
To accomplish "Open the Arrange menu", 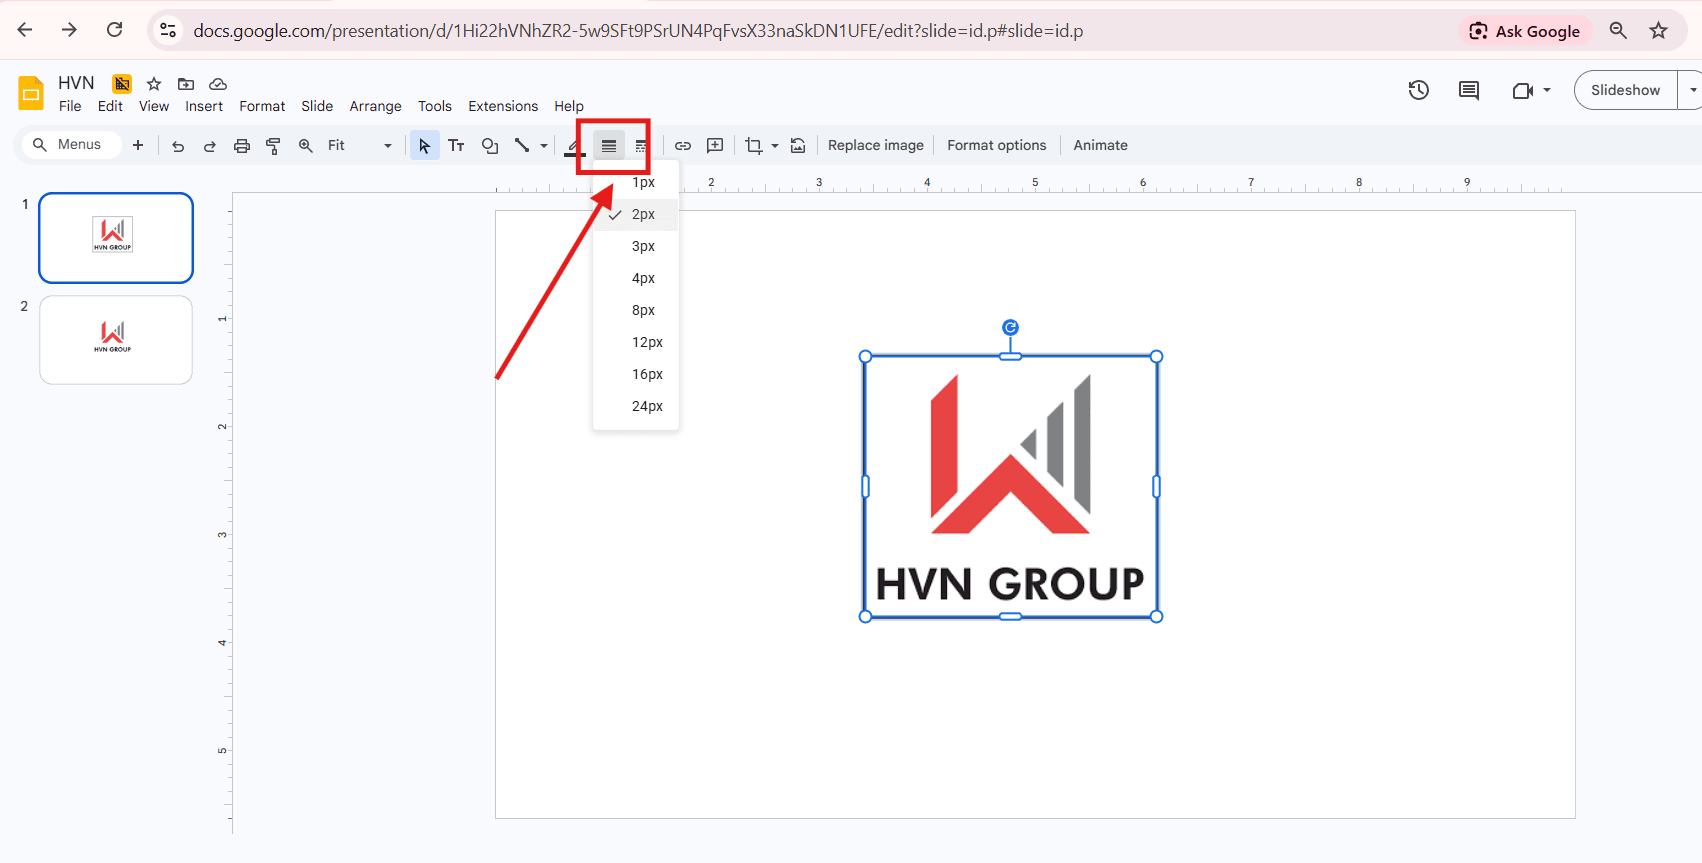I will [375, 106].
